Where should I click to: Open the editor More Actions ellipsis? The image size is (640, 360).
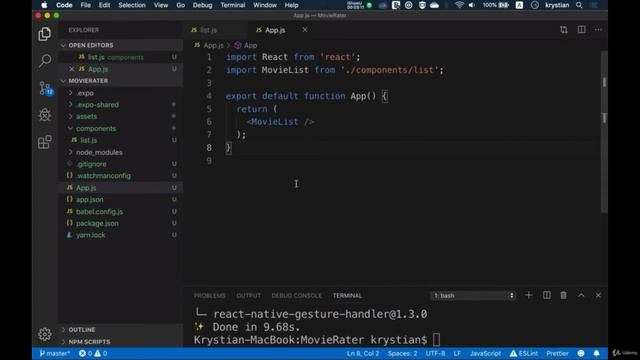pos(598,30)
